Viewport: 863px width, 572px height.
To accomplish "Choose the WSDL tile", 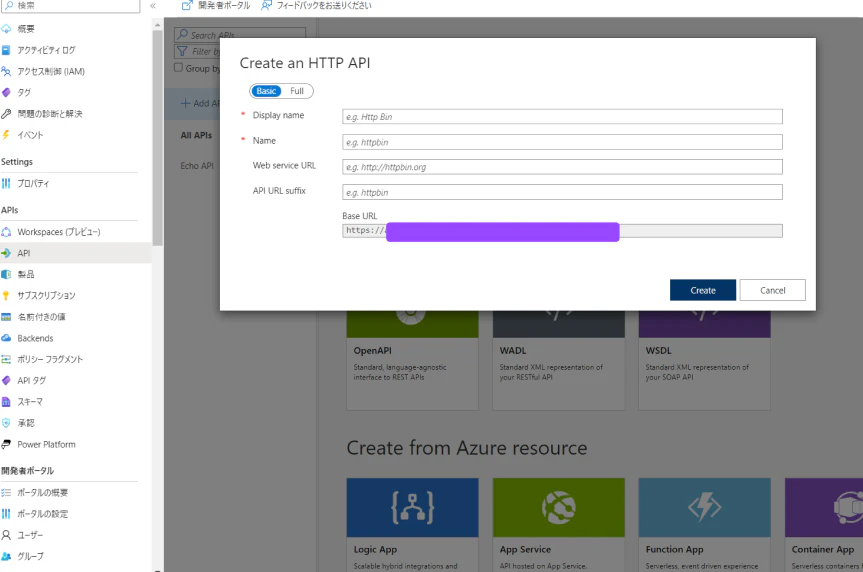I will point(704,360).
